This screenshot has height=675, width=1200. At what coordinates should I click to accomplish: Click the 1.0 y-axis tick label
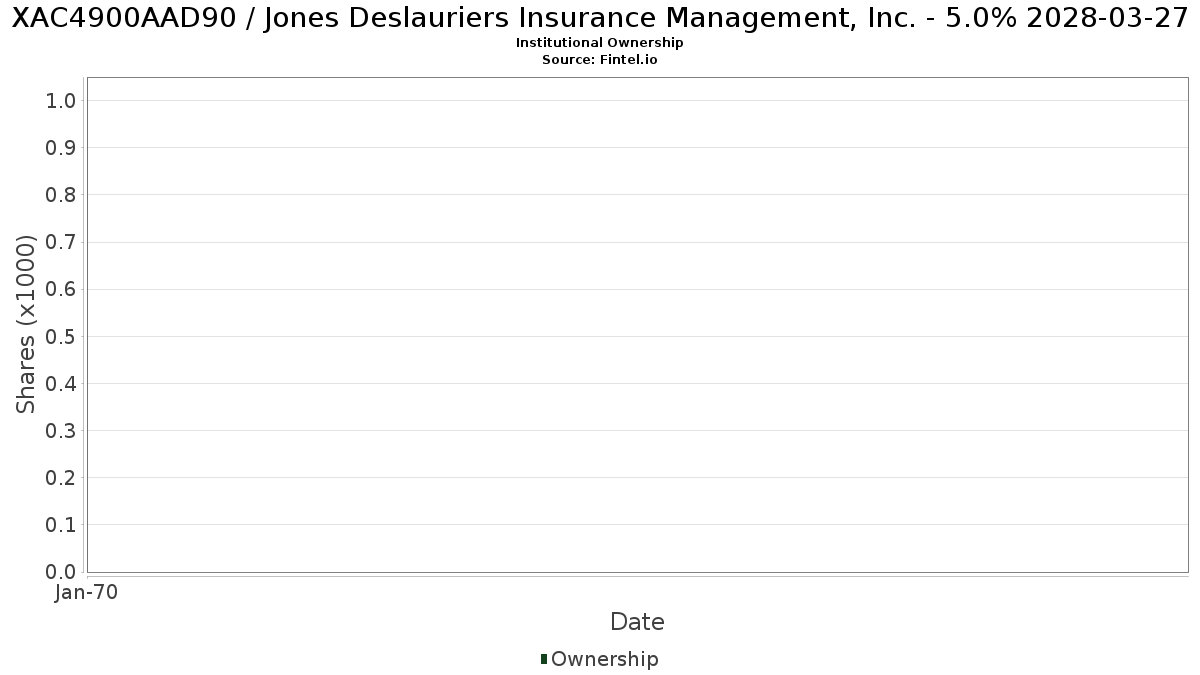click(61, 100)
